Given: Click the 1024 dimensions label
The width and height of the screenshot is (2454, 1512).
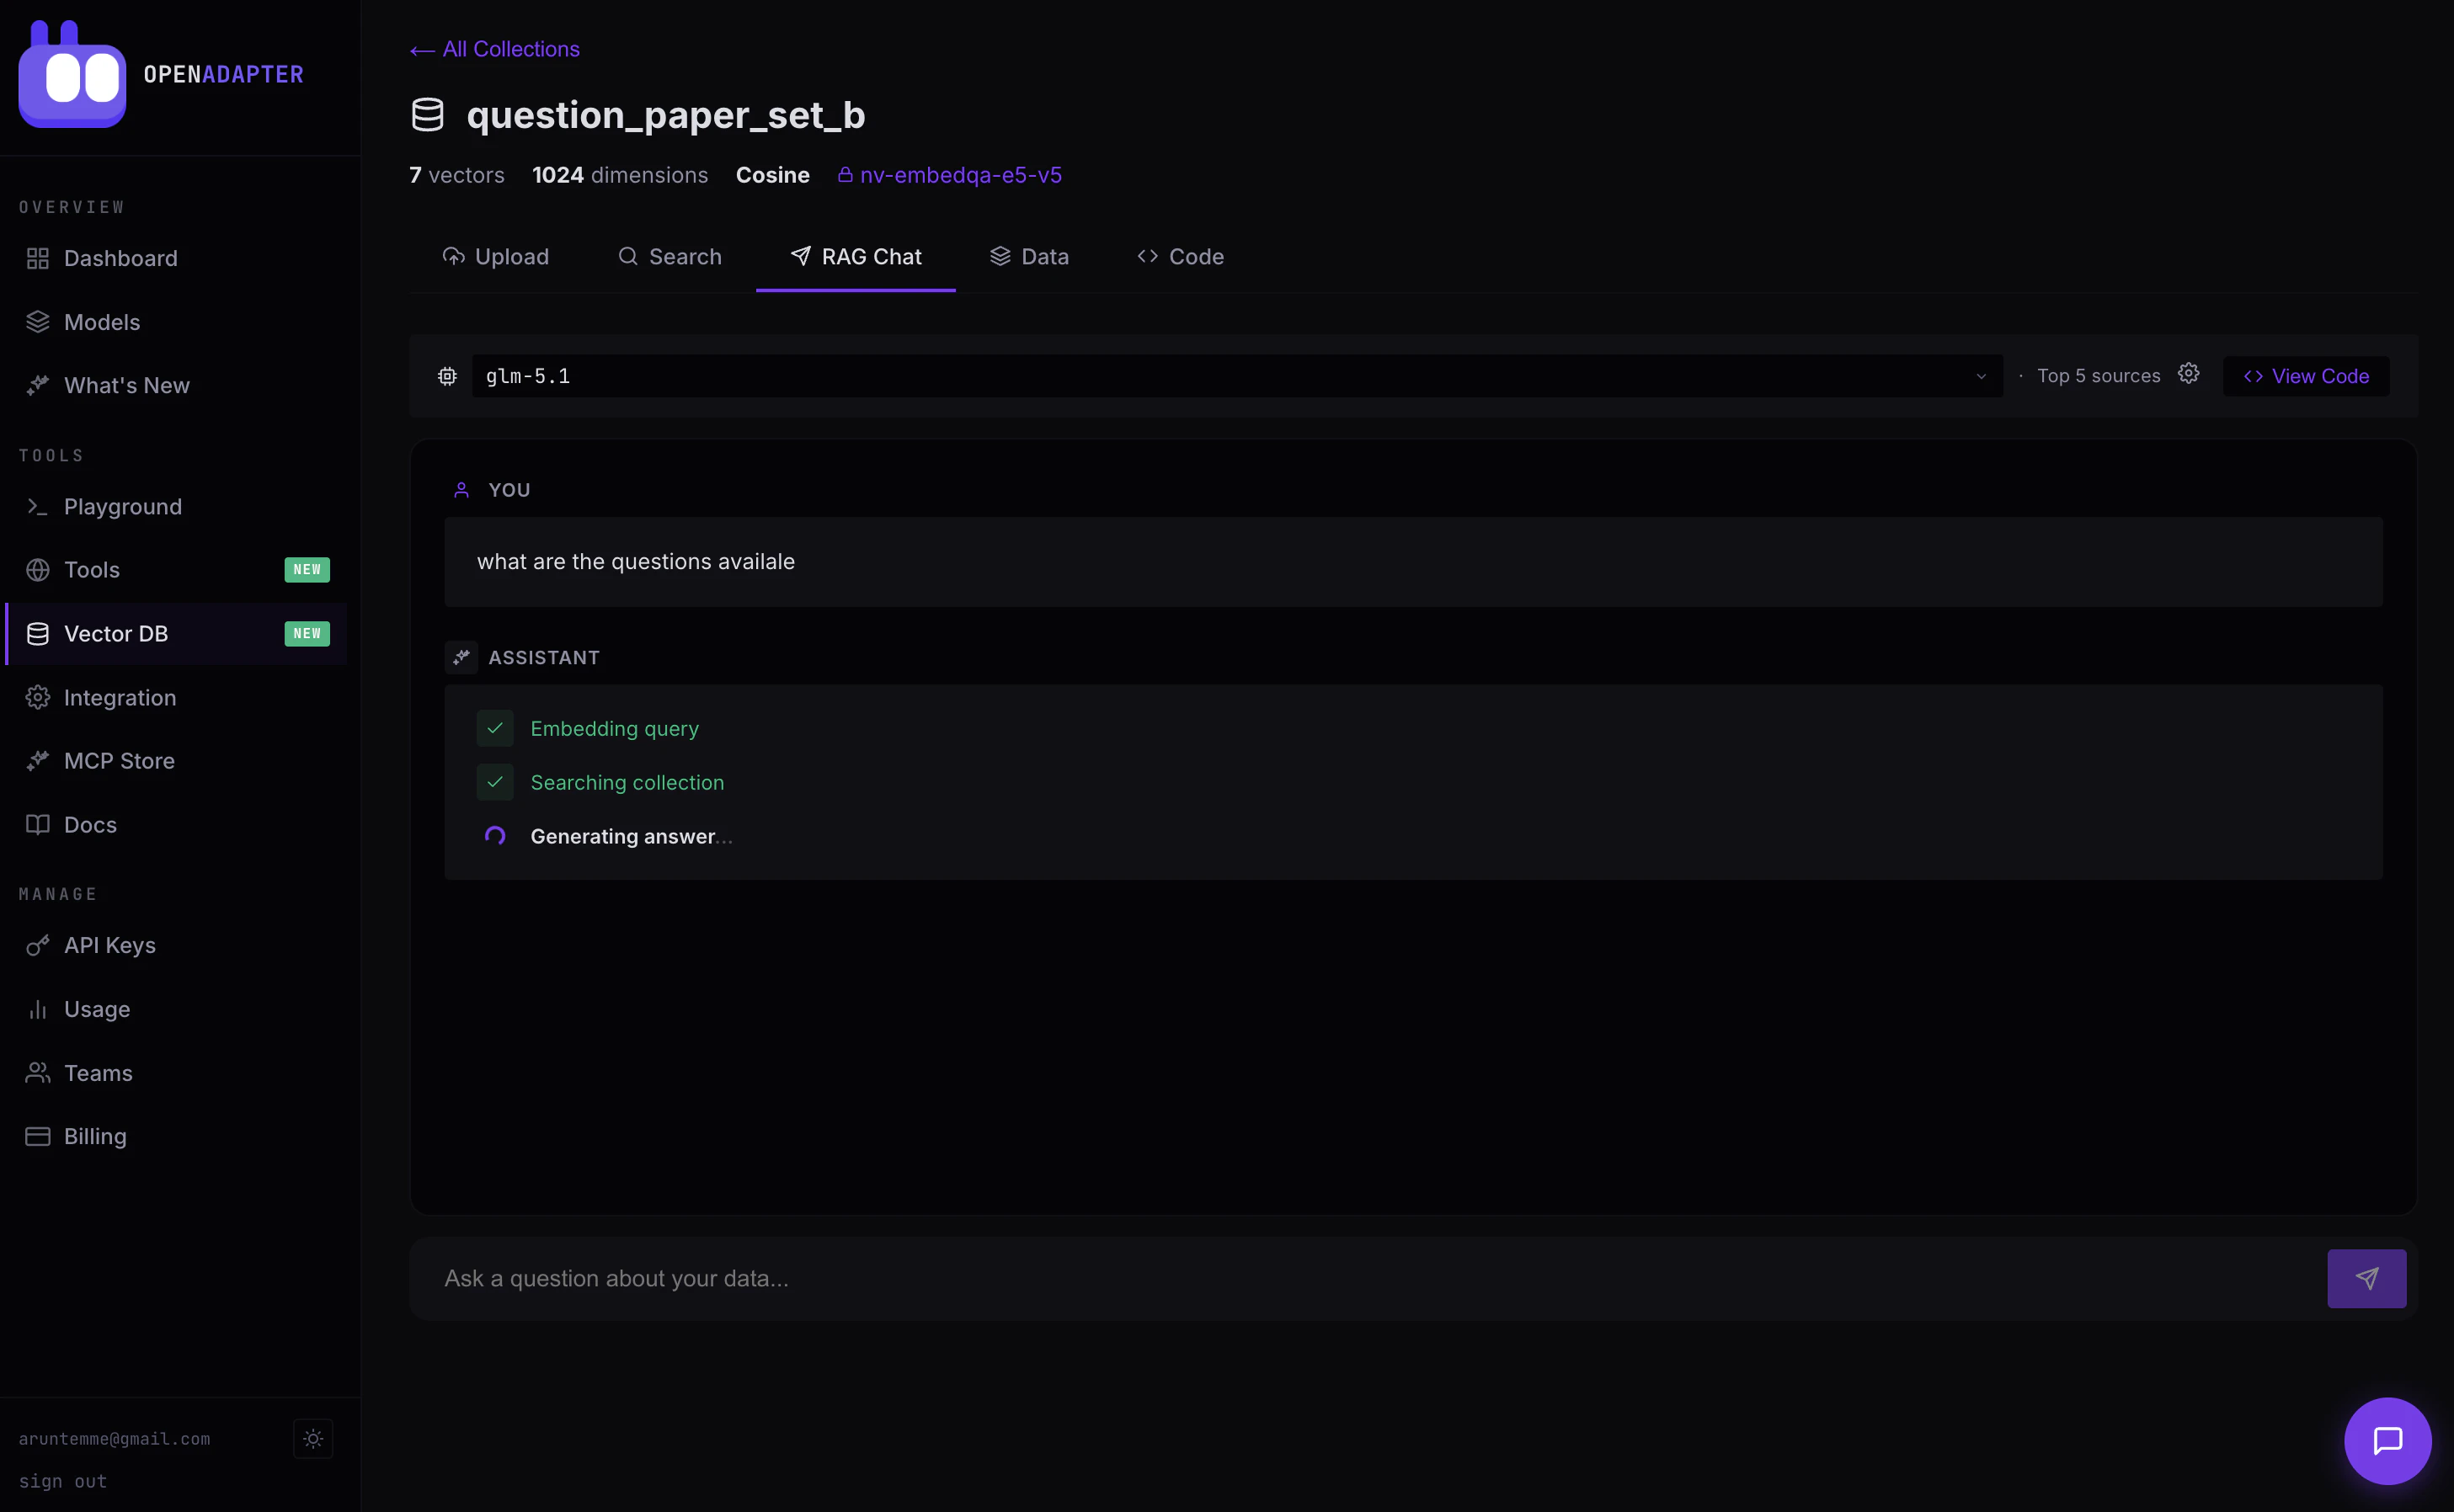Looking at the screenshot, I should (x=619, y=175).
